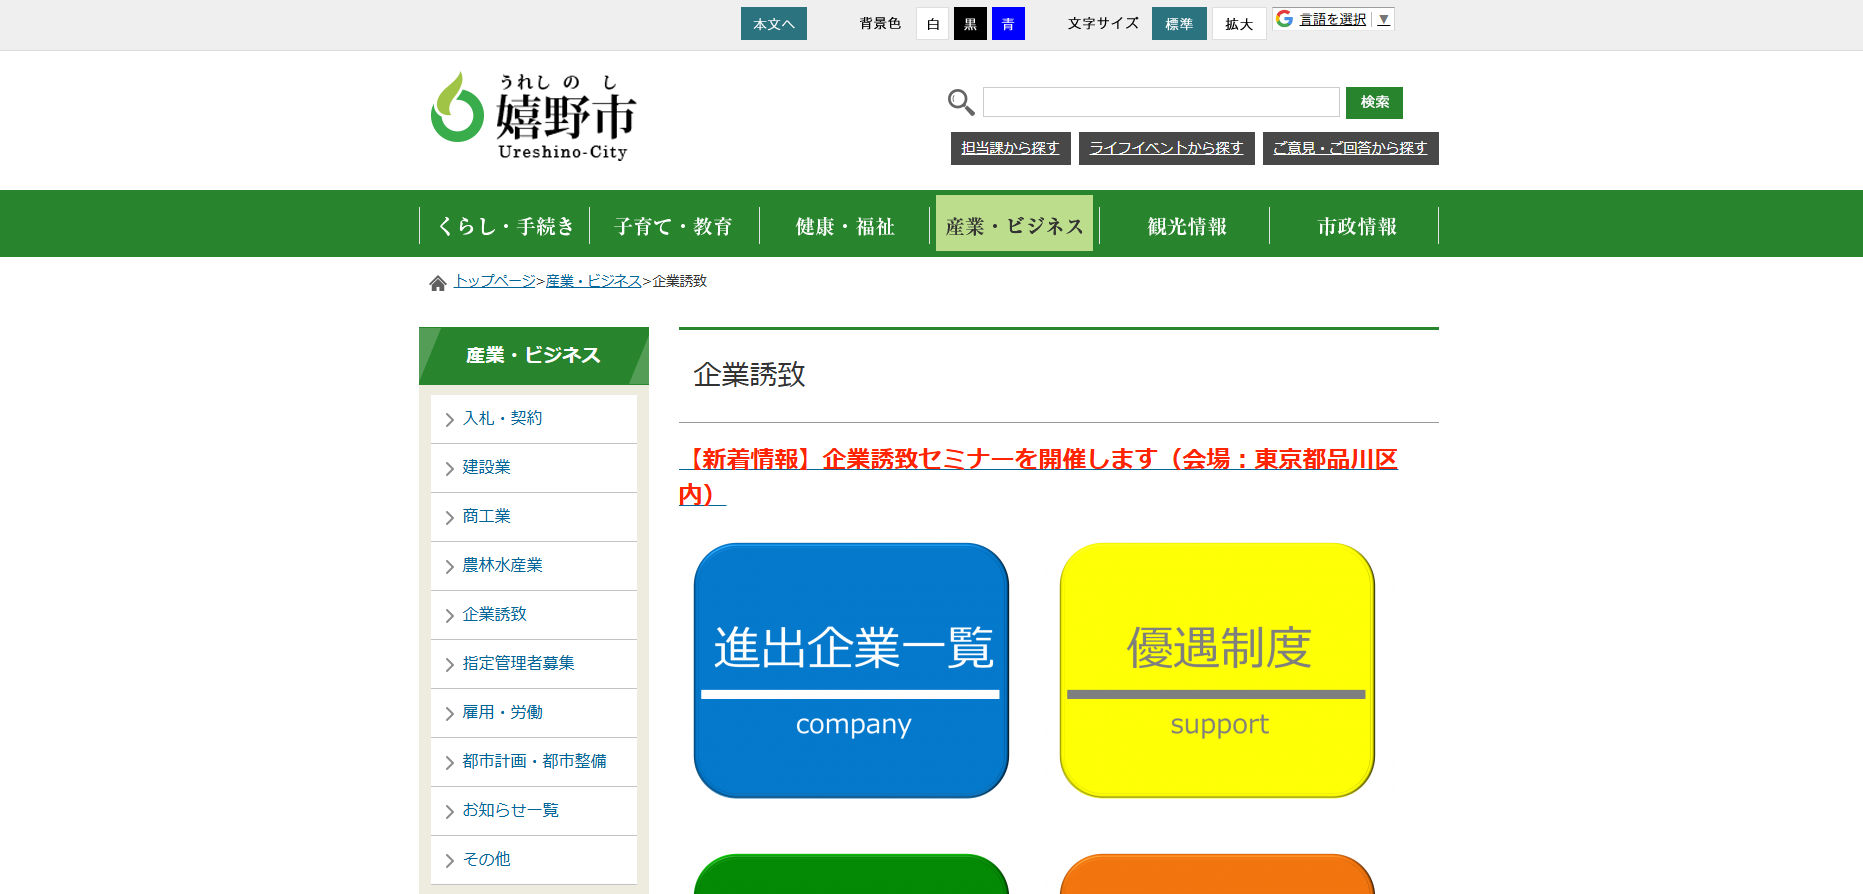The height and width of the screenshot is (894, 1863).
Task: Go to トップページ via breadcrumb
Action: coord(495,281)
